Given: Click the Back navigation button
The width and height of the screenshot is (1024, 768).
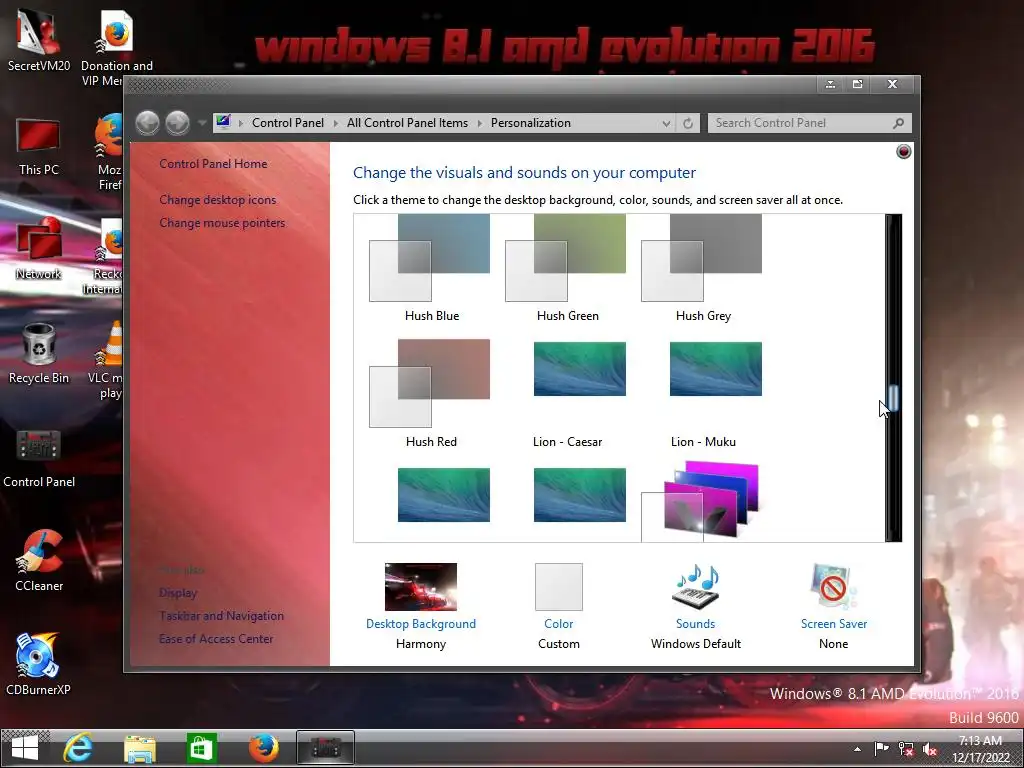Looking at the screenshot, I should coord(148,123).
